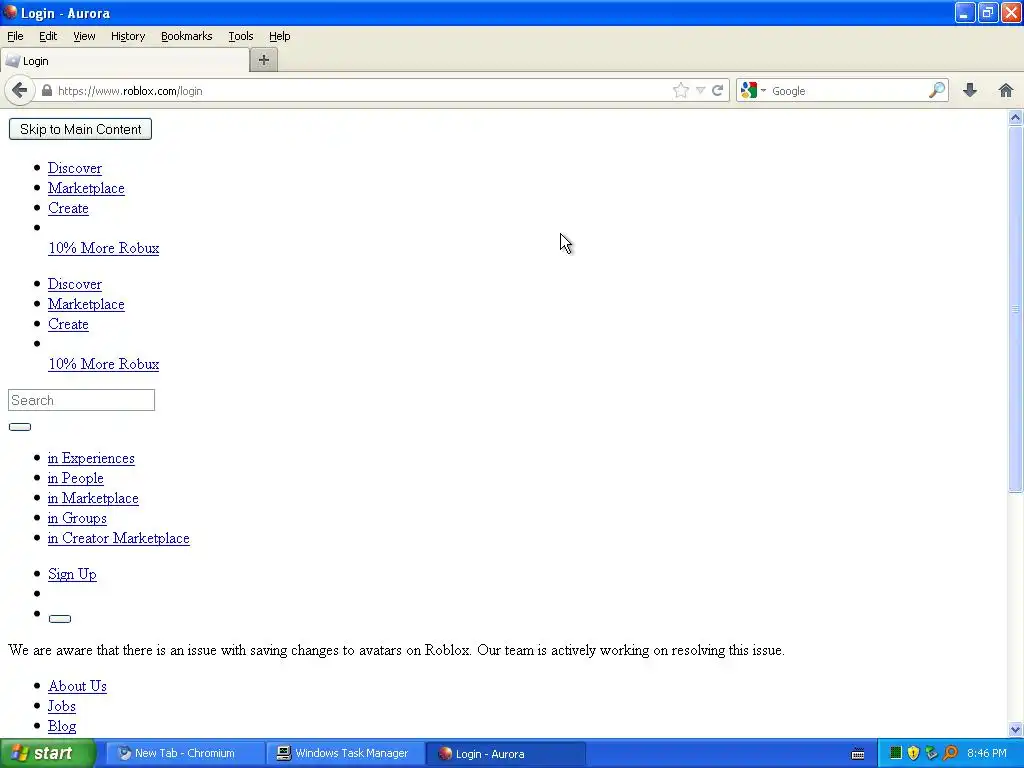
Task: Click the Sign Up link
Action: 72,575
